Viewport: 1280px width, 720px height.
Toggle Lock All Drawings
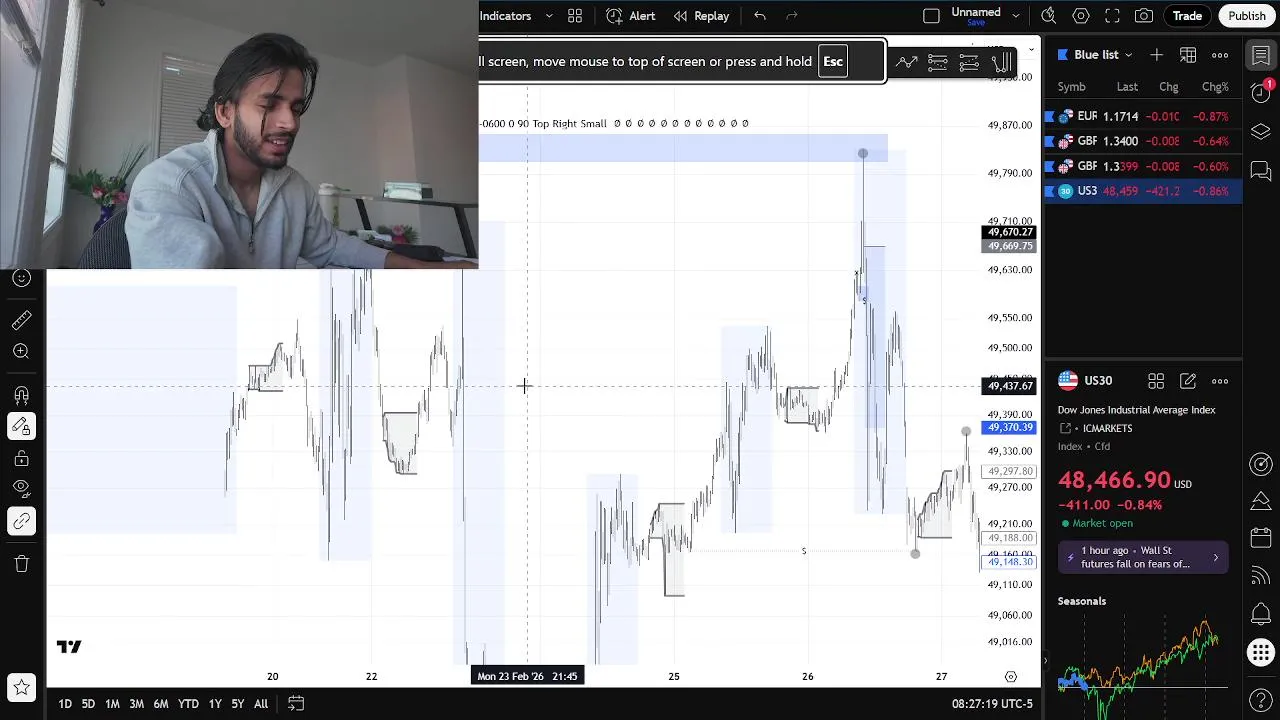[21, 459]
